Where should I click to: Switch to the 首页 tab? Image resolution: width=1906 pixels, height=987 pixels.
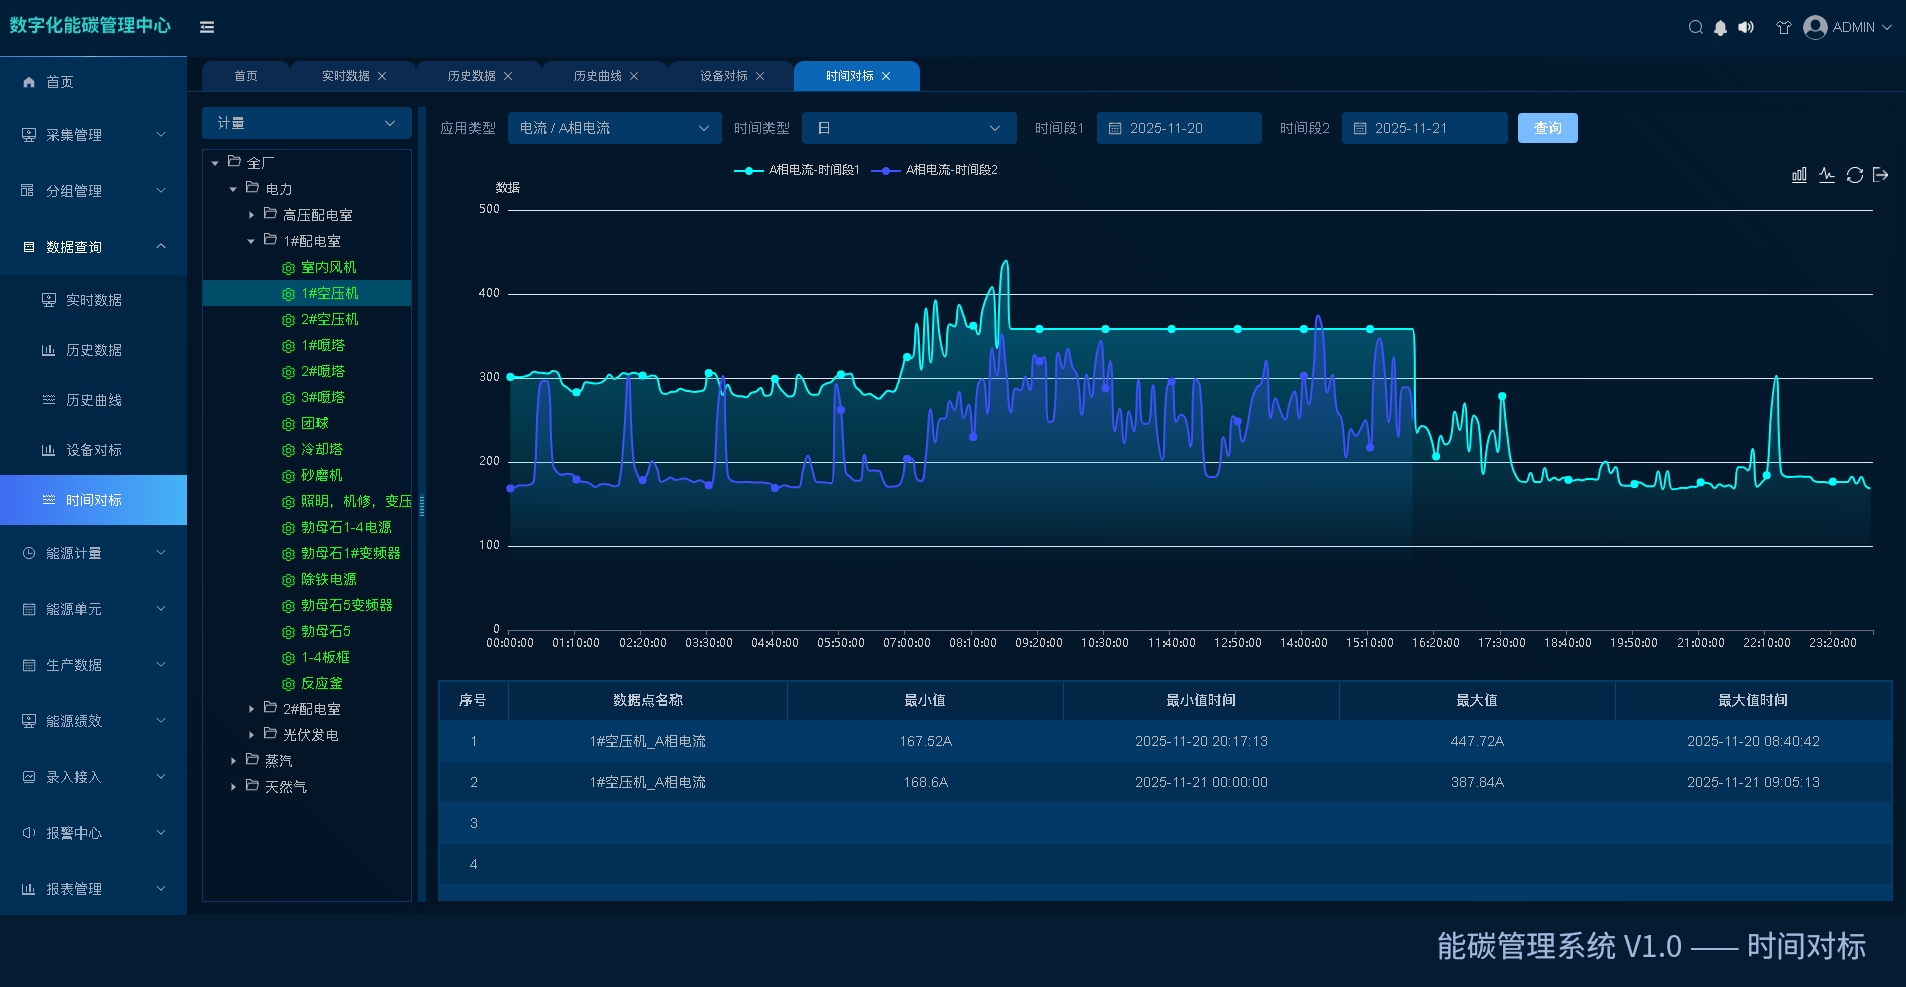(246, 76)
